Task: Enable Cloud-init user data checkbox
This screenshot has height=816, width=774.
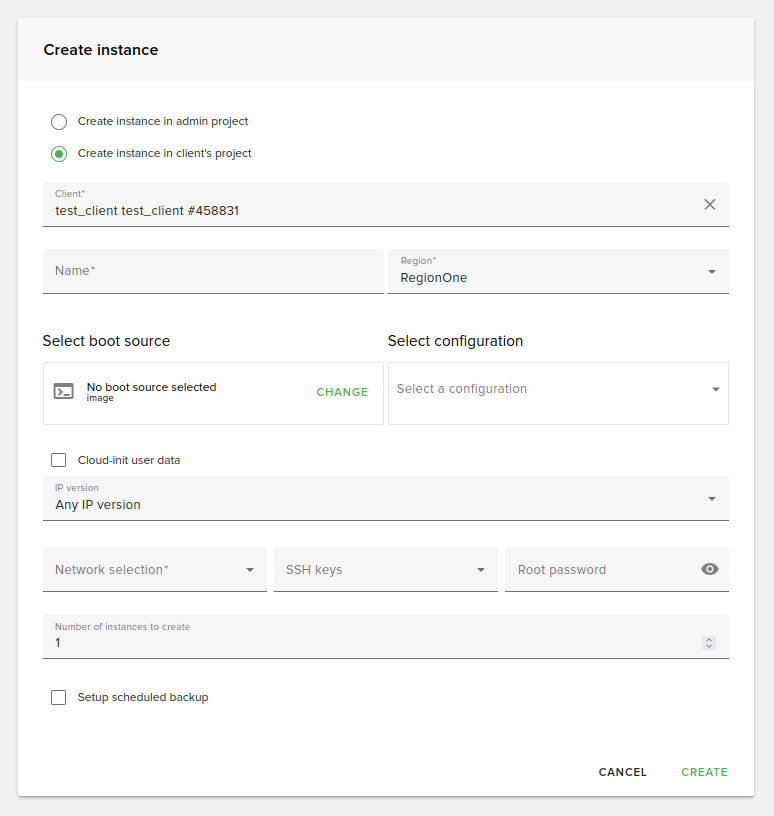Action: coord(59,460)
